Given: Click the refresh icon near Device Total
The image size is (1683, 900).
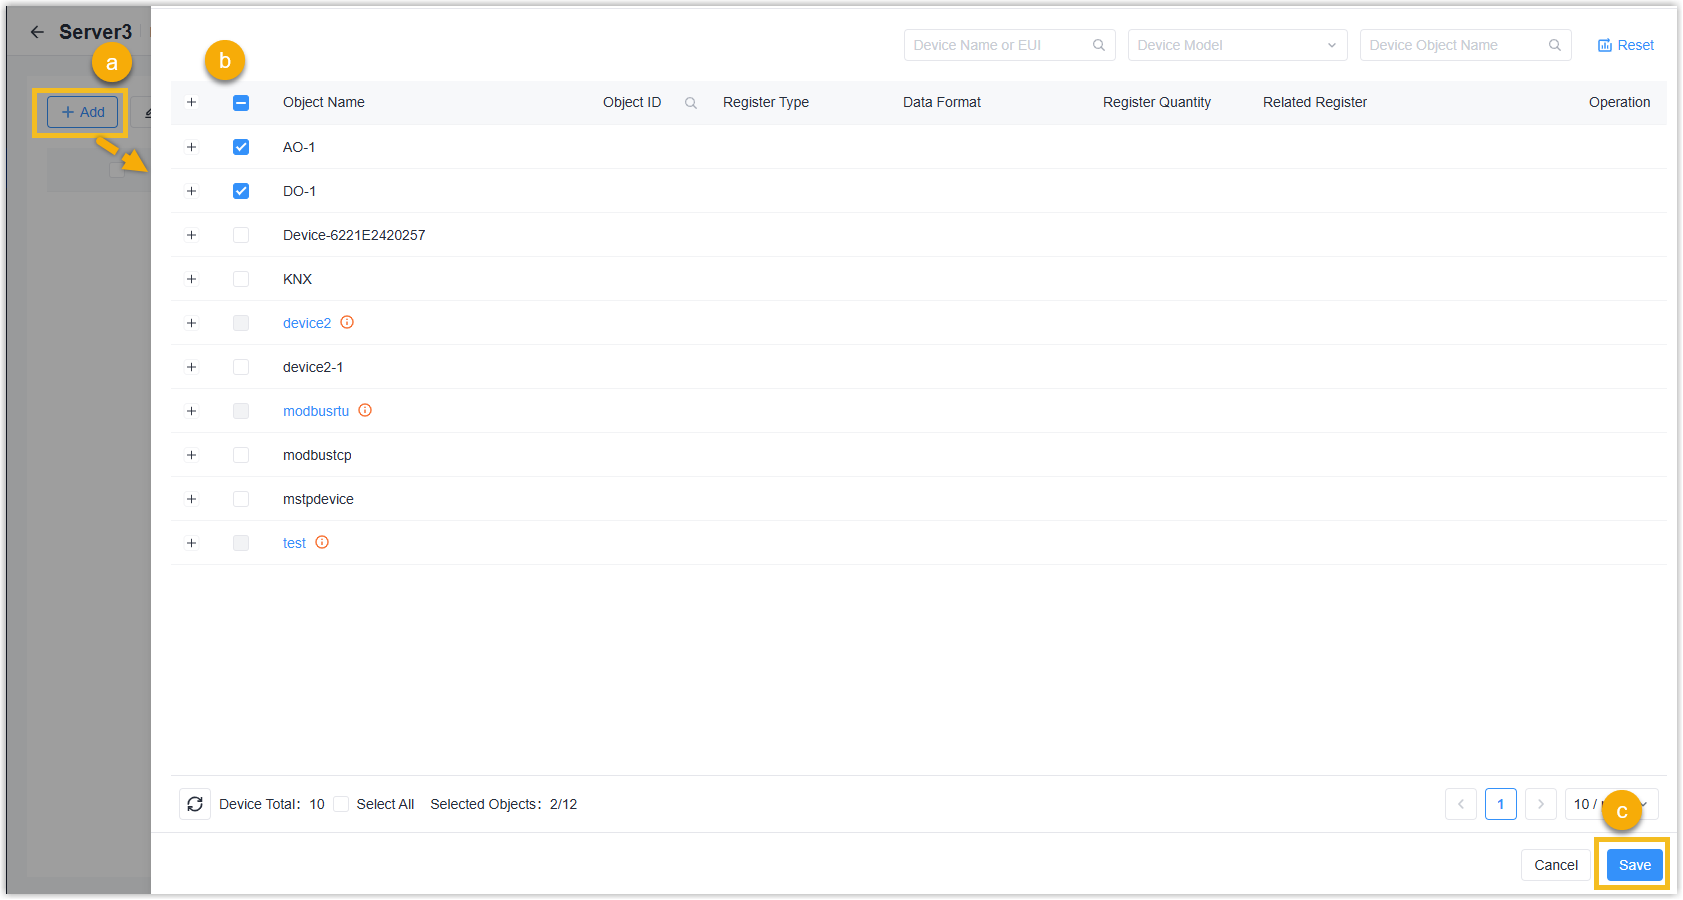Looking at the screenshot, I should coord(195,804).
